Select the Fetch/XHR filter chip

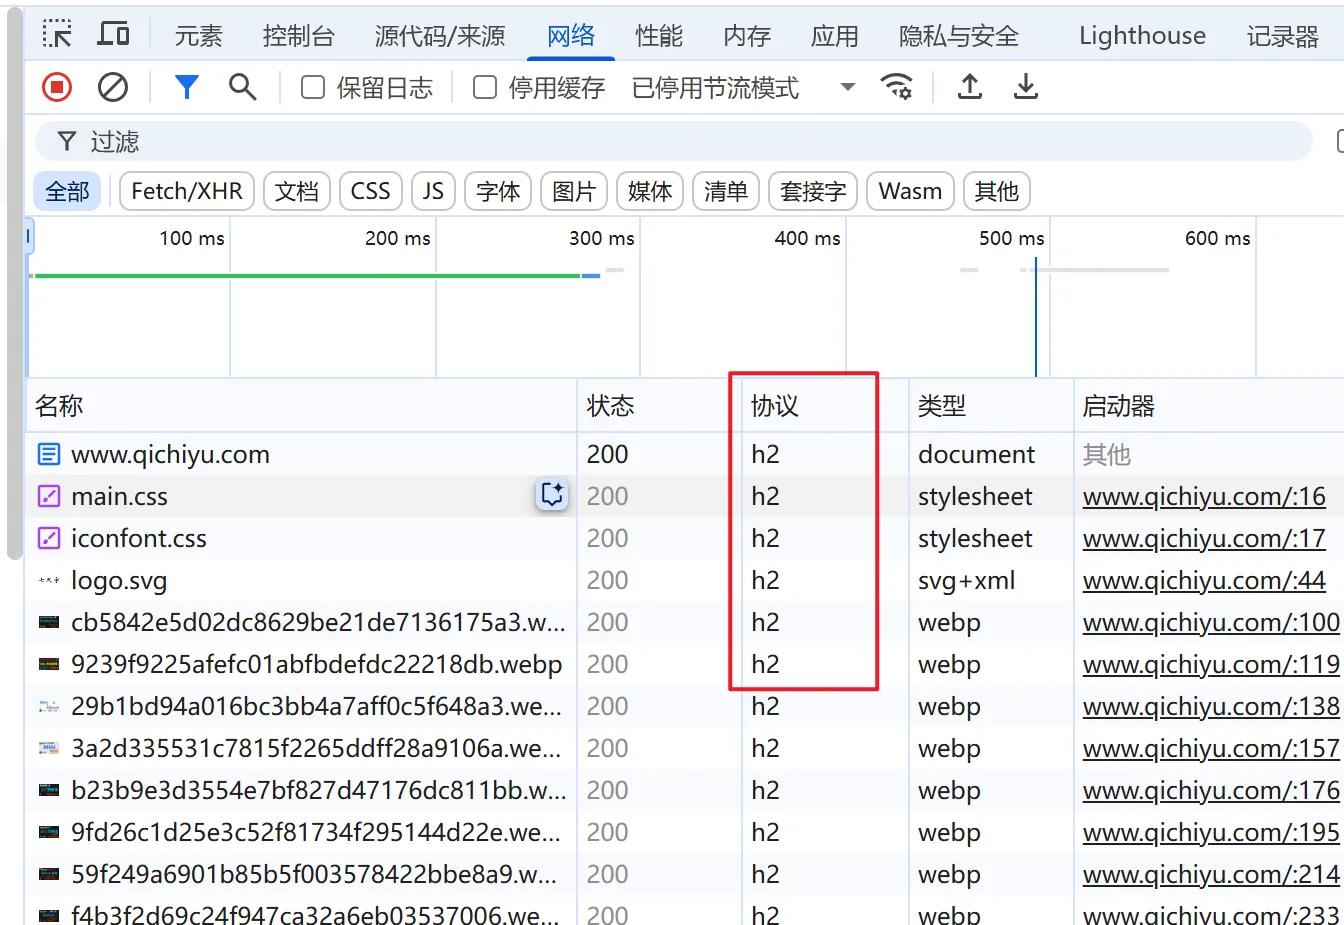187,191
